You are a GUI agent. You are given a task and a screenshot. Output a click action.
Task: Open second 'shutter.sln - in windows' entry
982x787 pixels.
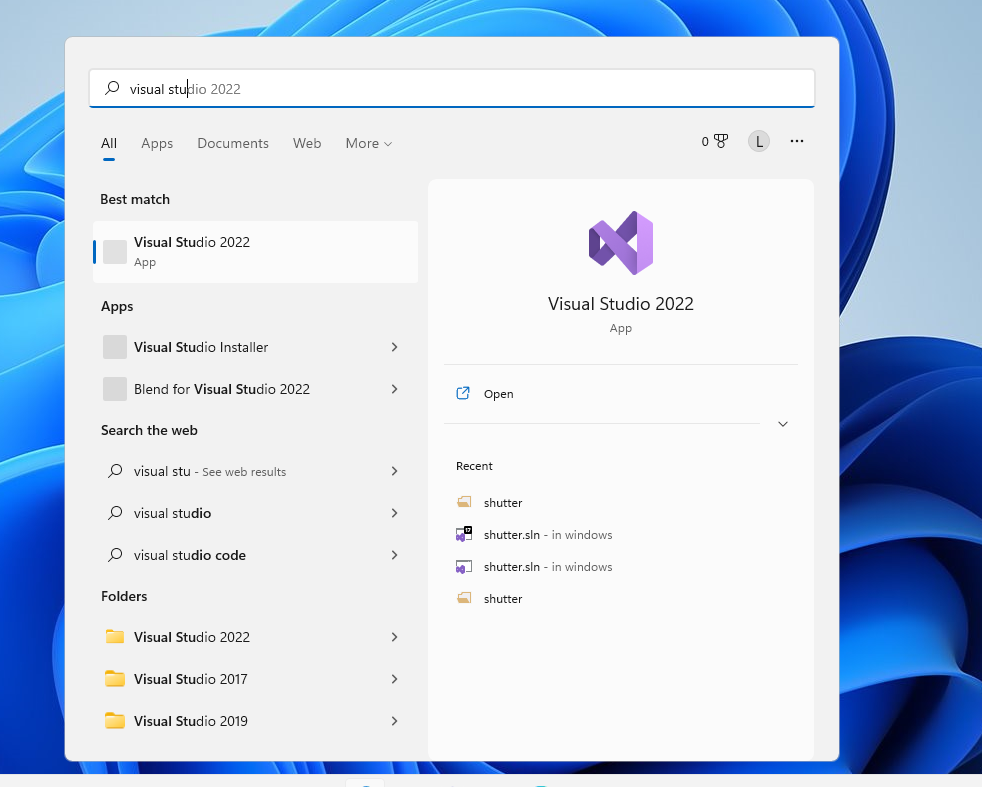point(548,567)
